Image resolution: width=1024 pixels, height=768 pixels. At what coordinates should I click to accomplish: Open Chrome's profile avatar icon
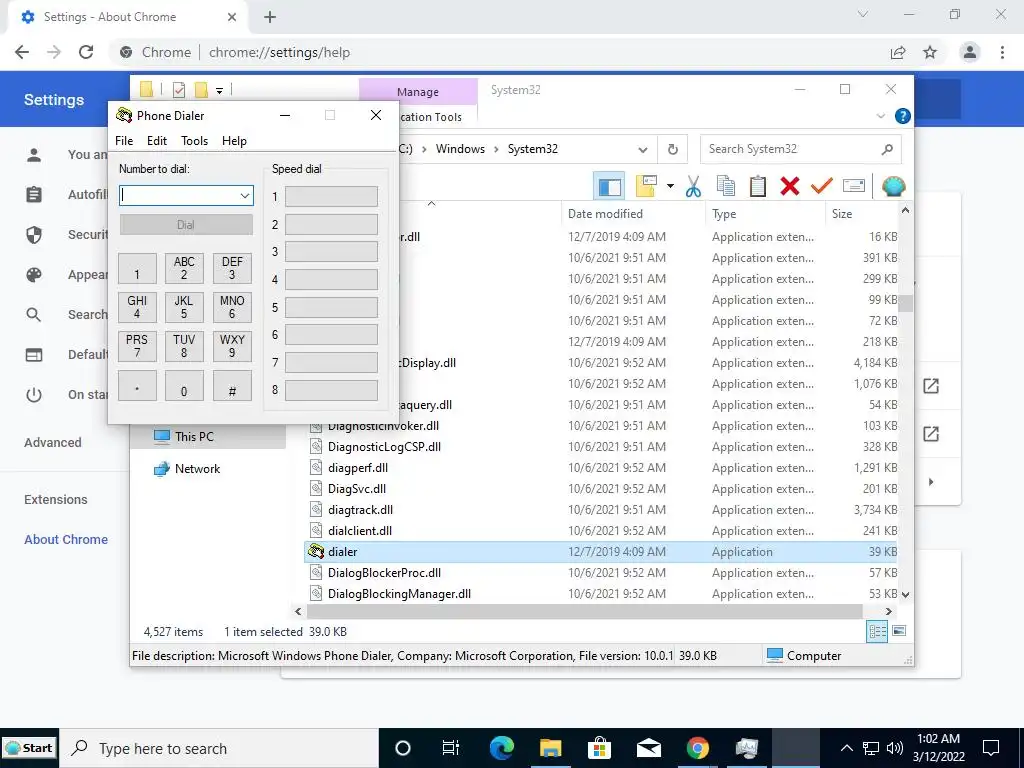pos(970,52)
